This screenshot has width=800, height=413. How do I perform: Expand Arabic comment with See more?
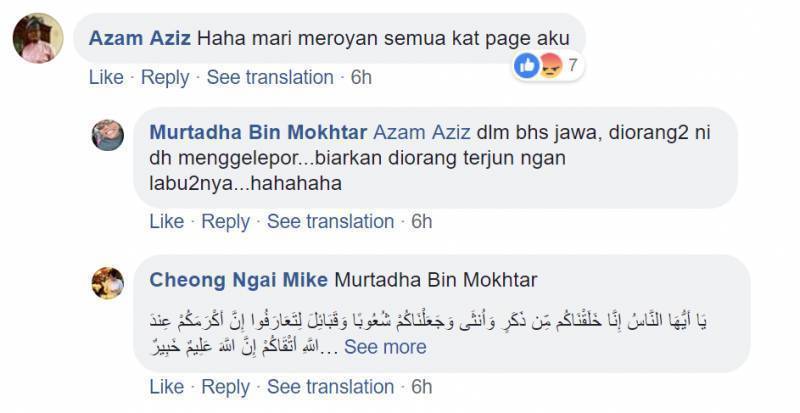(x=385, y=347)
